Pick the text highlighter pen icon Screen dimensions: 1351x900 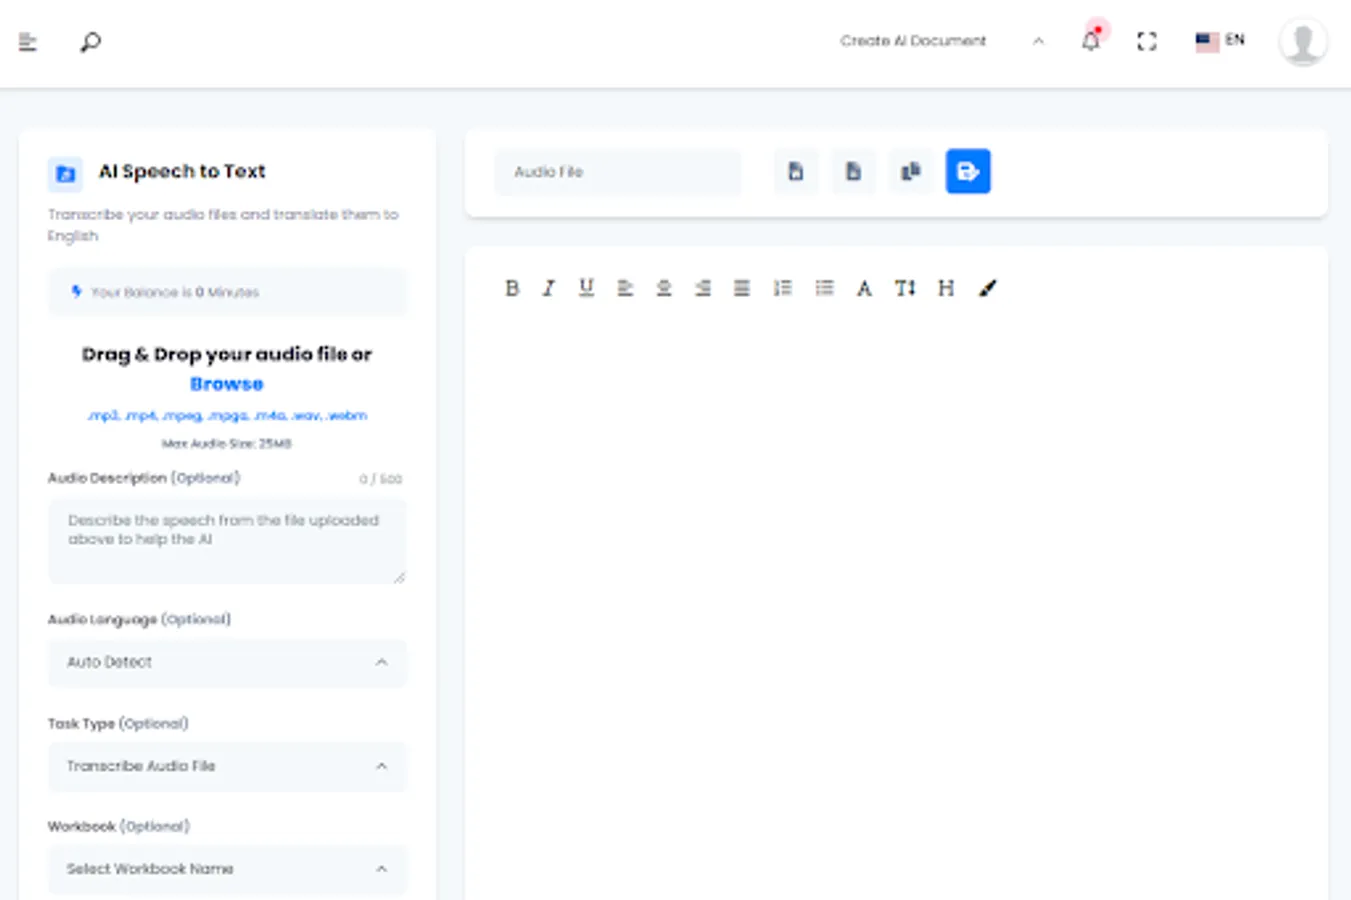tap(988, 288)
